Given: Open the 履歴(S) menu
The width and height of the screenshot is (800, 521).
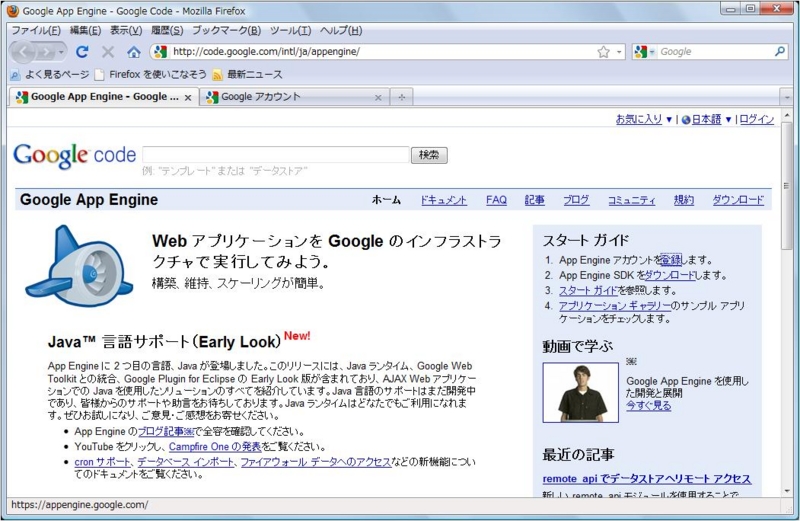Looking at the screenshot, I should point(167,31).
